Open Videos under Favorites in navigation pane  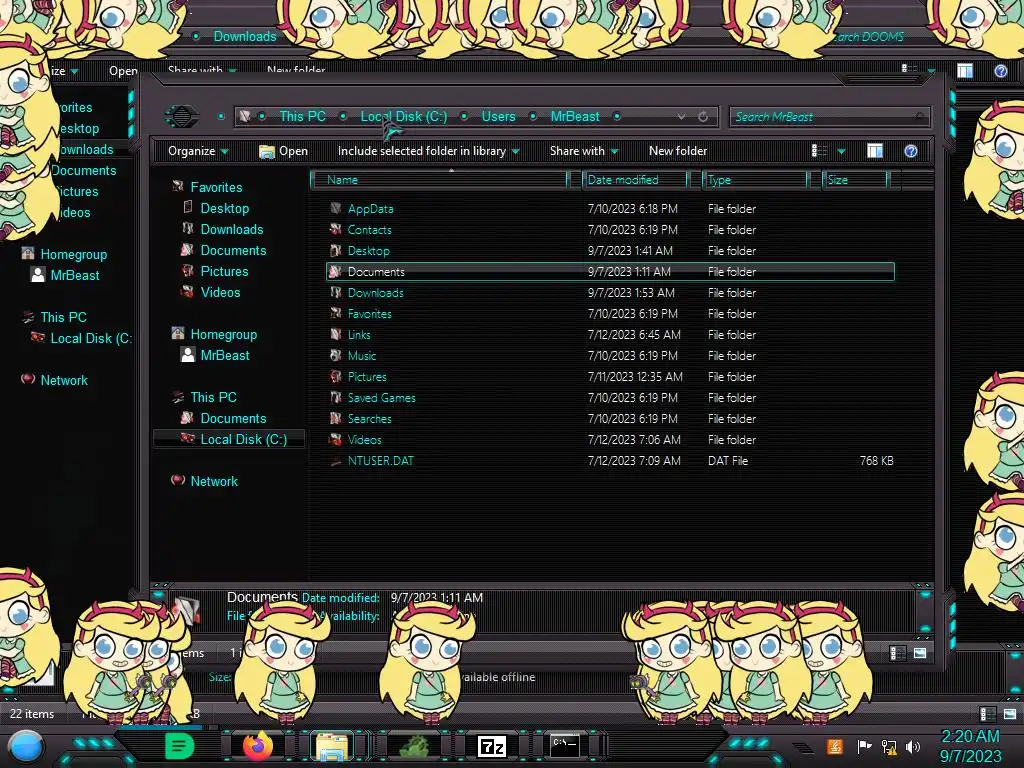220,293
